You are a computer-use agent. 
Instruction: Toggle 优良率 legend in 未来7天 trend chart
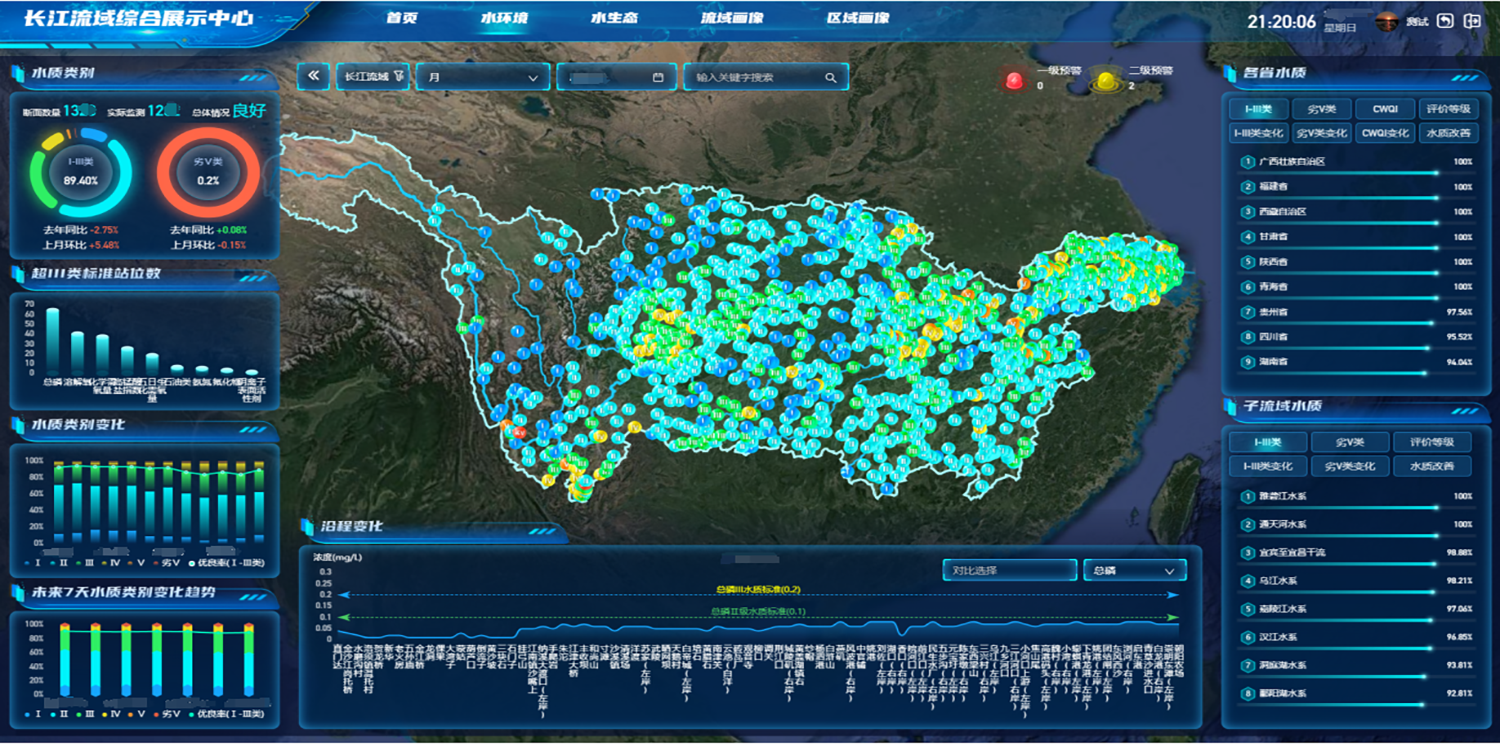click(228, 714)
